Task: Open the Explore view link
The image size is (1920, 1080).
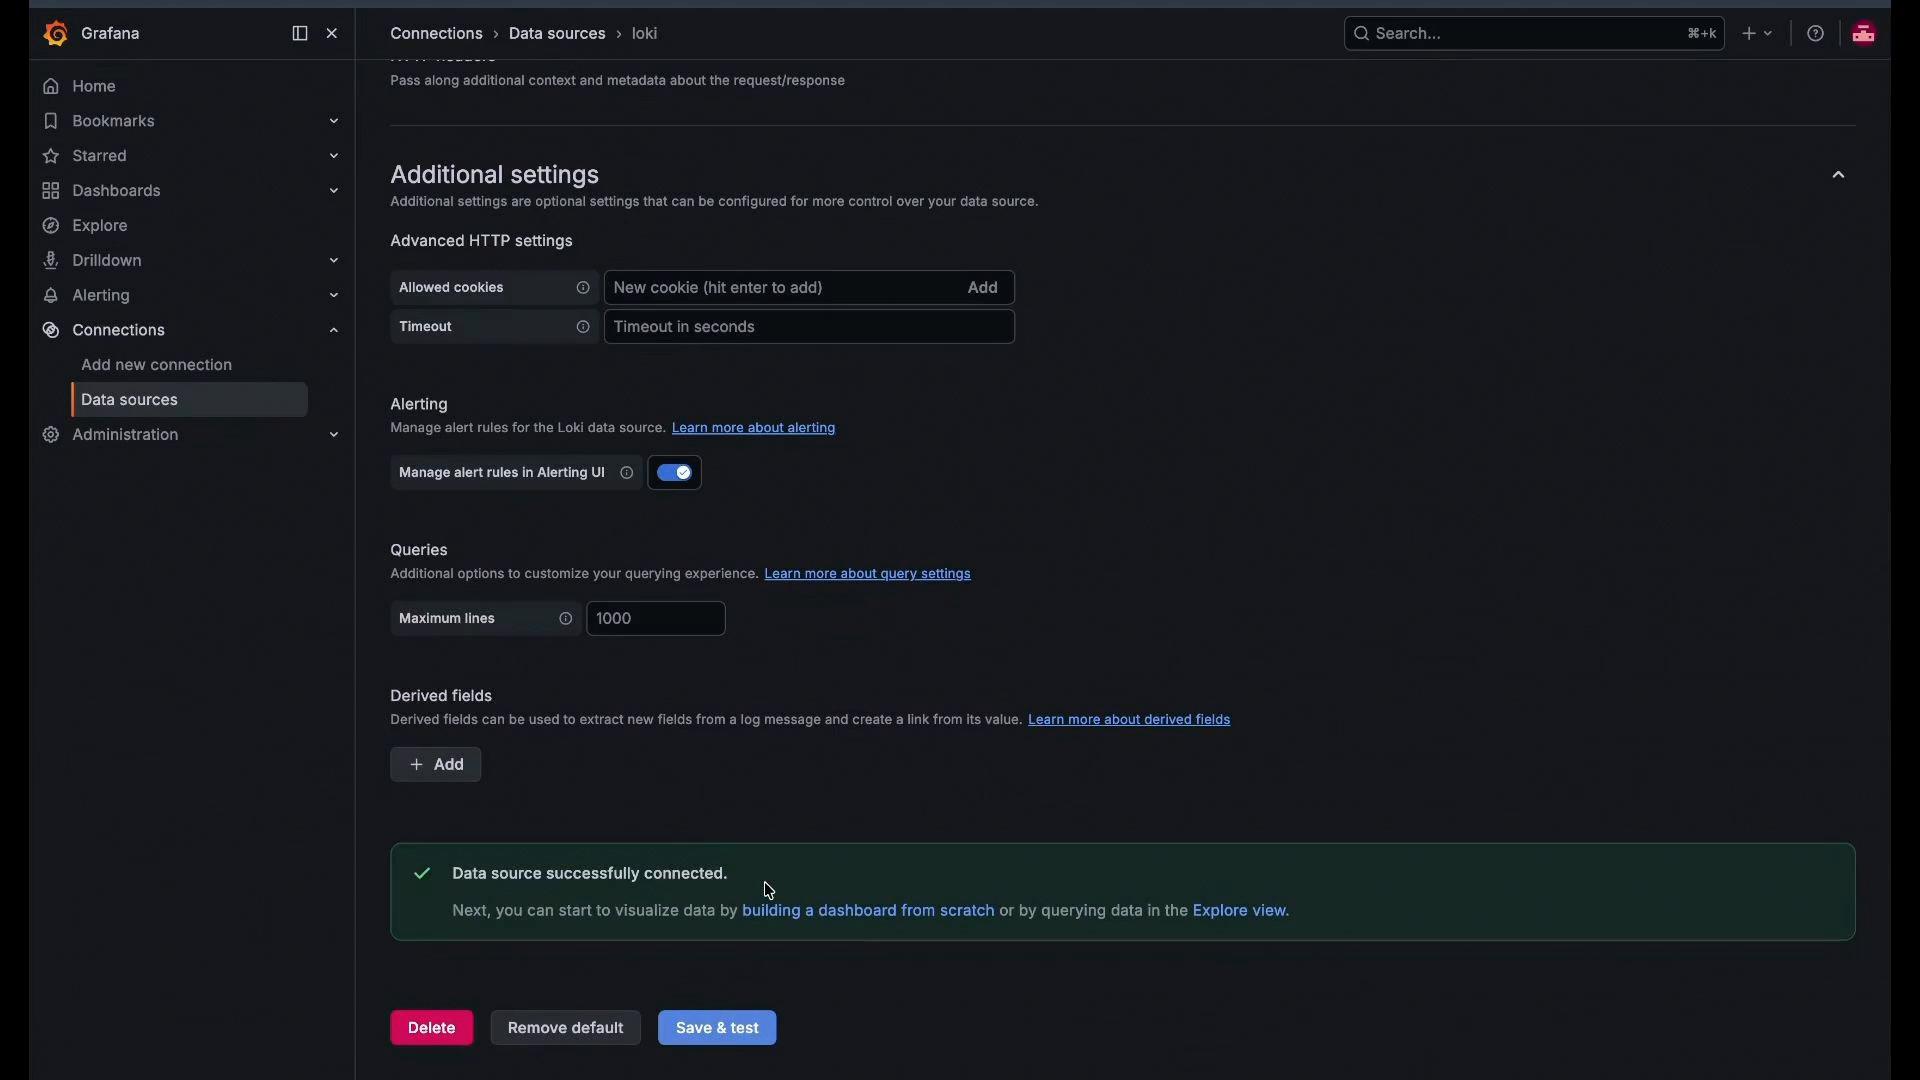Action: click(1241, 912)
